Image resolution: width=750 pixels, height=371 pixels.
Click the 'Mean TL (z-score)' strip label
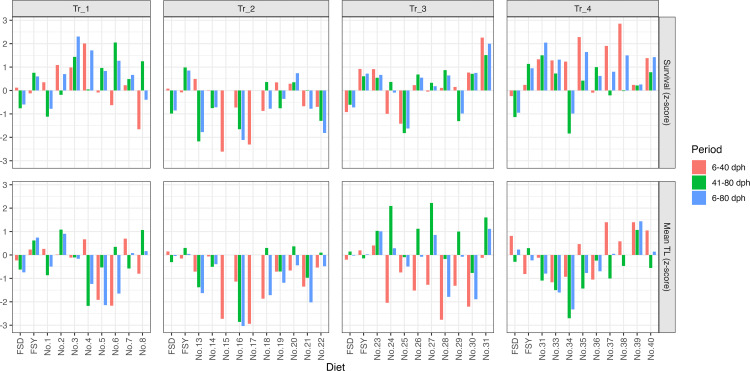(x=666, y=256)
